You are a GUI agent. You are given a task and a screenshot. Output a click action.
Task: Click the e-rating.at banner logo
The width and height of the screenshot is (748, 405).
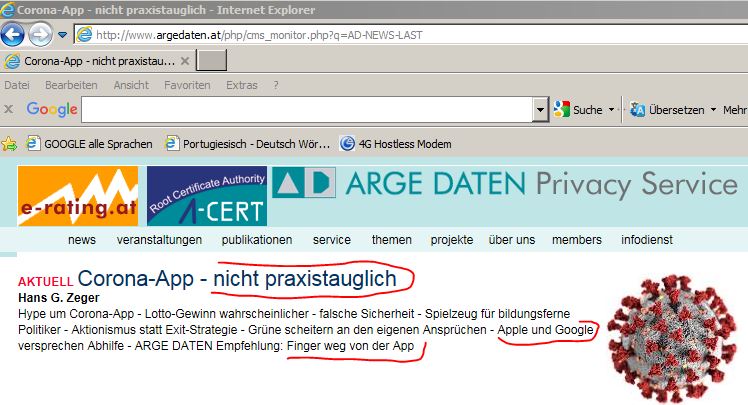click(78, 196)
